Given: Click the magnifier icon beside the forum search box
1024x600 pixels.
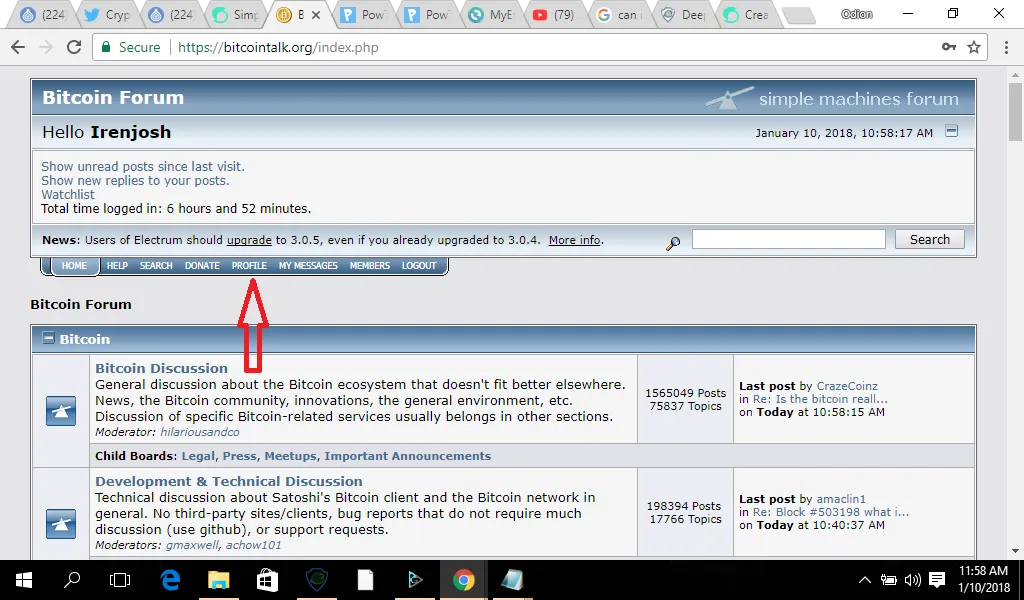Looking at the screenshot, I should tap(673, 244).
